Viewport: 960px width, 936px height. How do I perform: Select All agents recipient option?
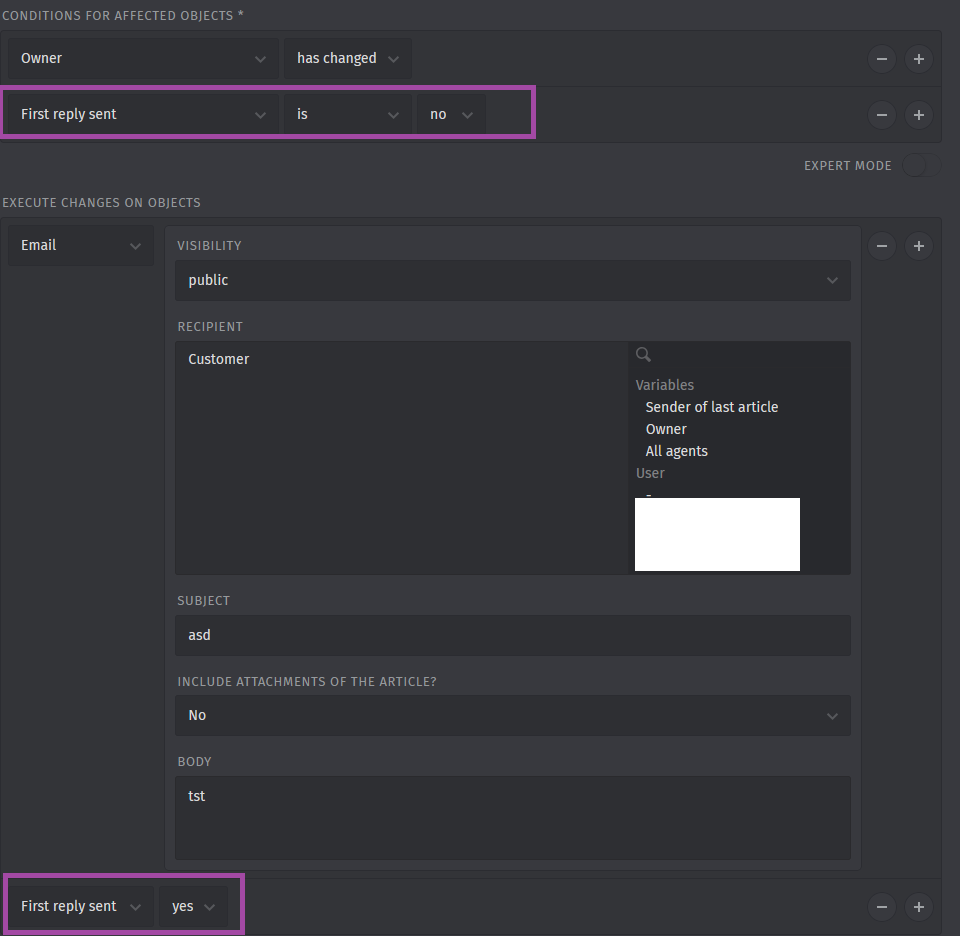click(677, 451)
